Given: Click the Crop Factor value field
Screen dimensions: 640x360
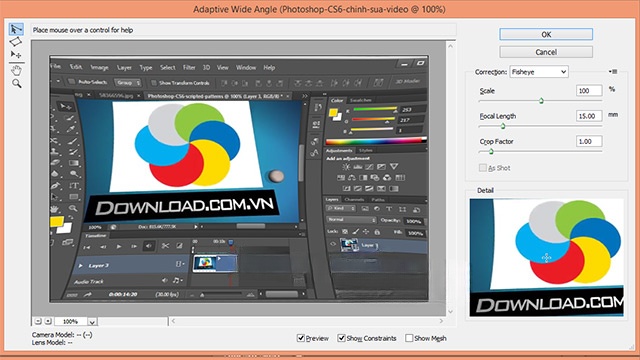Looking at the screenshot, I should click(589, 141).
